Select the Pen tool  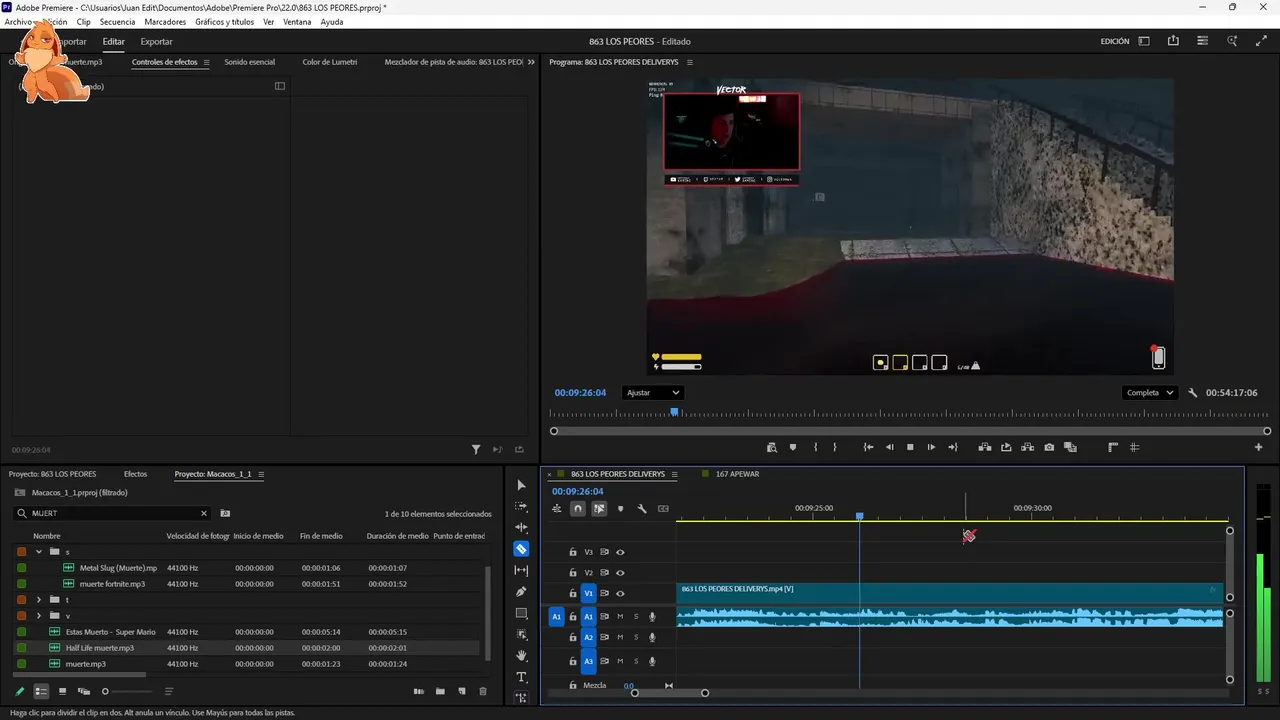click(x=521, y=592)
